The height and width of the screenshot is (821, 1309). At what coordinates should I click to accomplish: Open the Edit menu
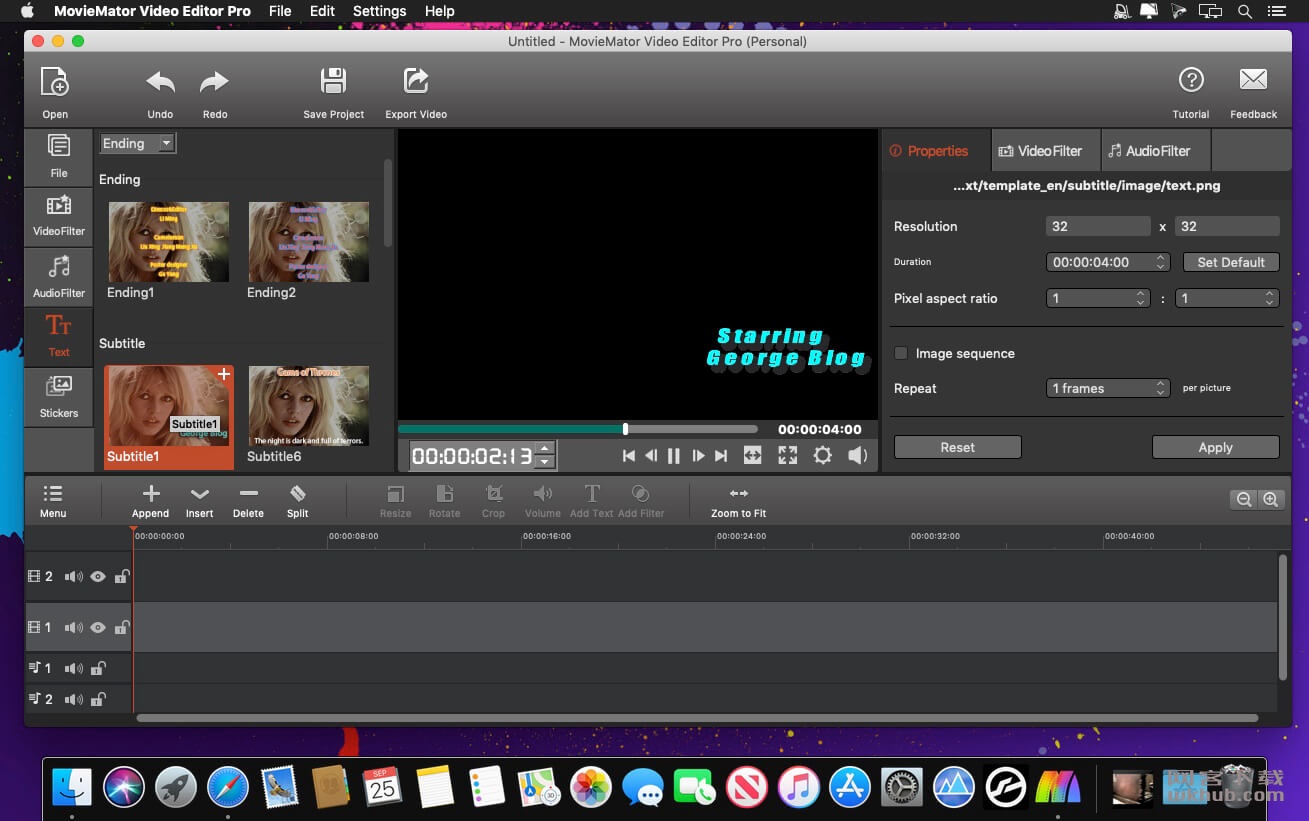click(322, 11)
